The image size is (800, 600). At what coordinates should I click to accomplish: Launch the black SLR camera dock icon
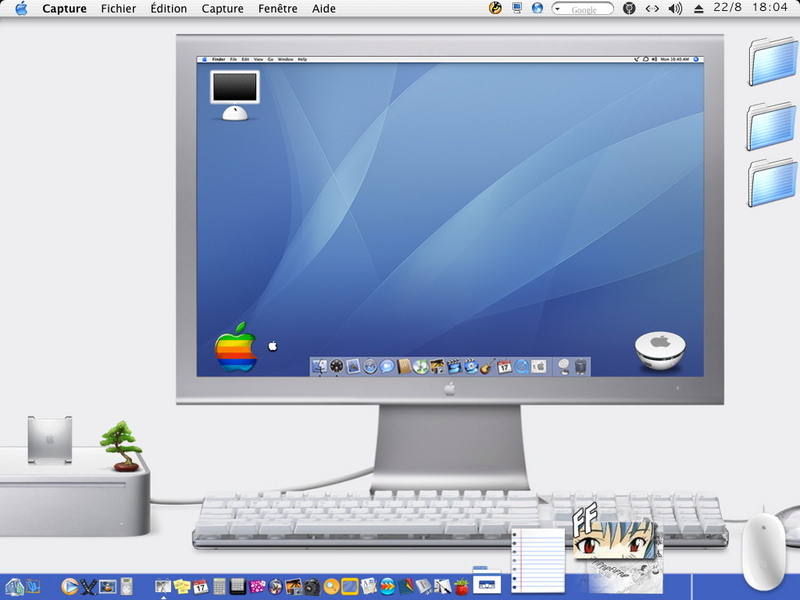point(312,587)
